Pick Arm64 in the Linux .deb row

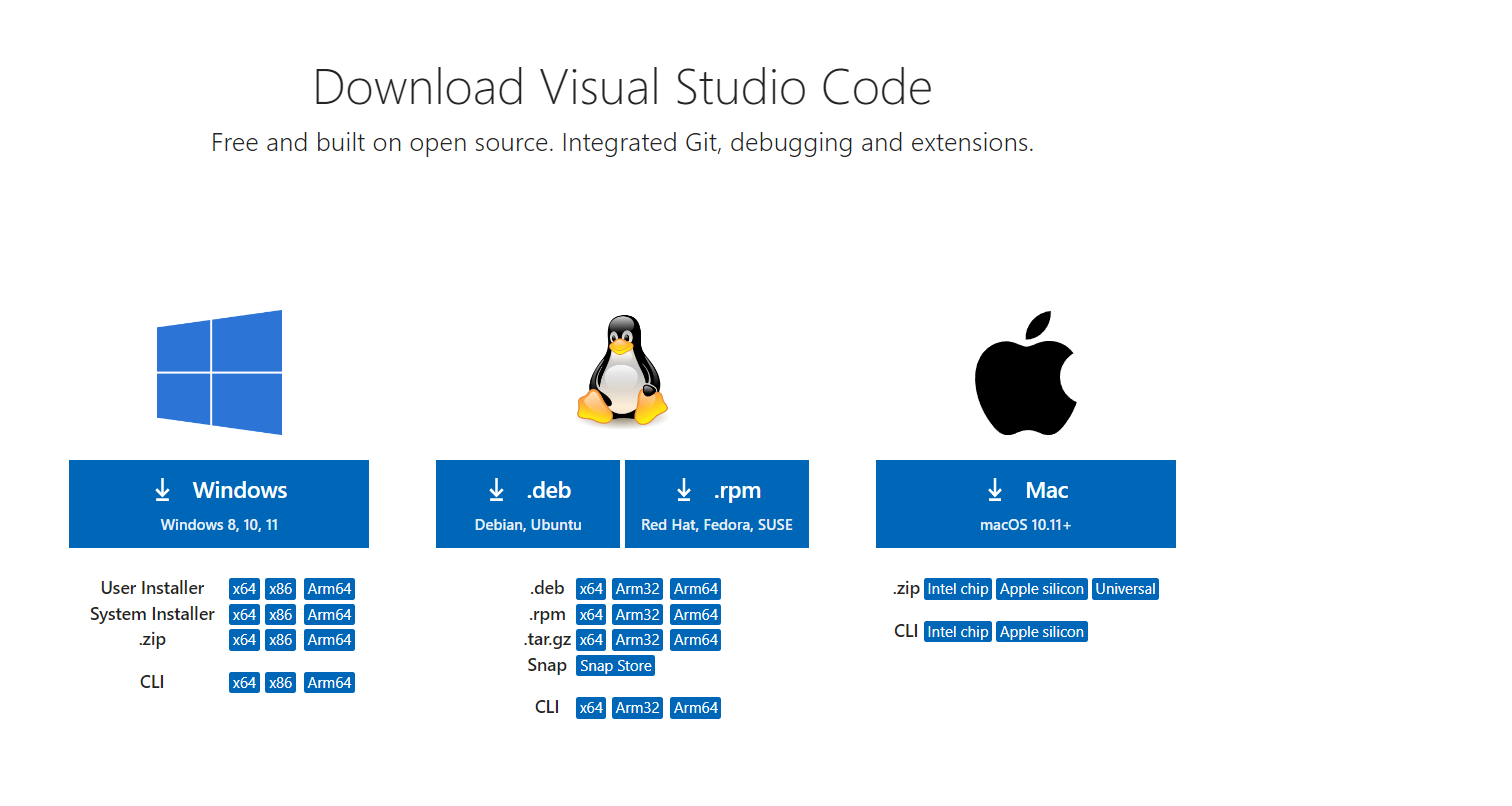click(696, 589)
